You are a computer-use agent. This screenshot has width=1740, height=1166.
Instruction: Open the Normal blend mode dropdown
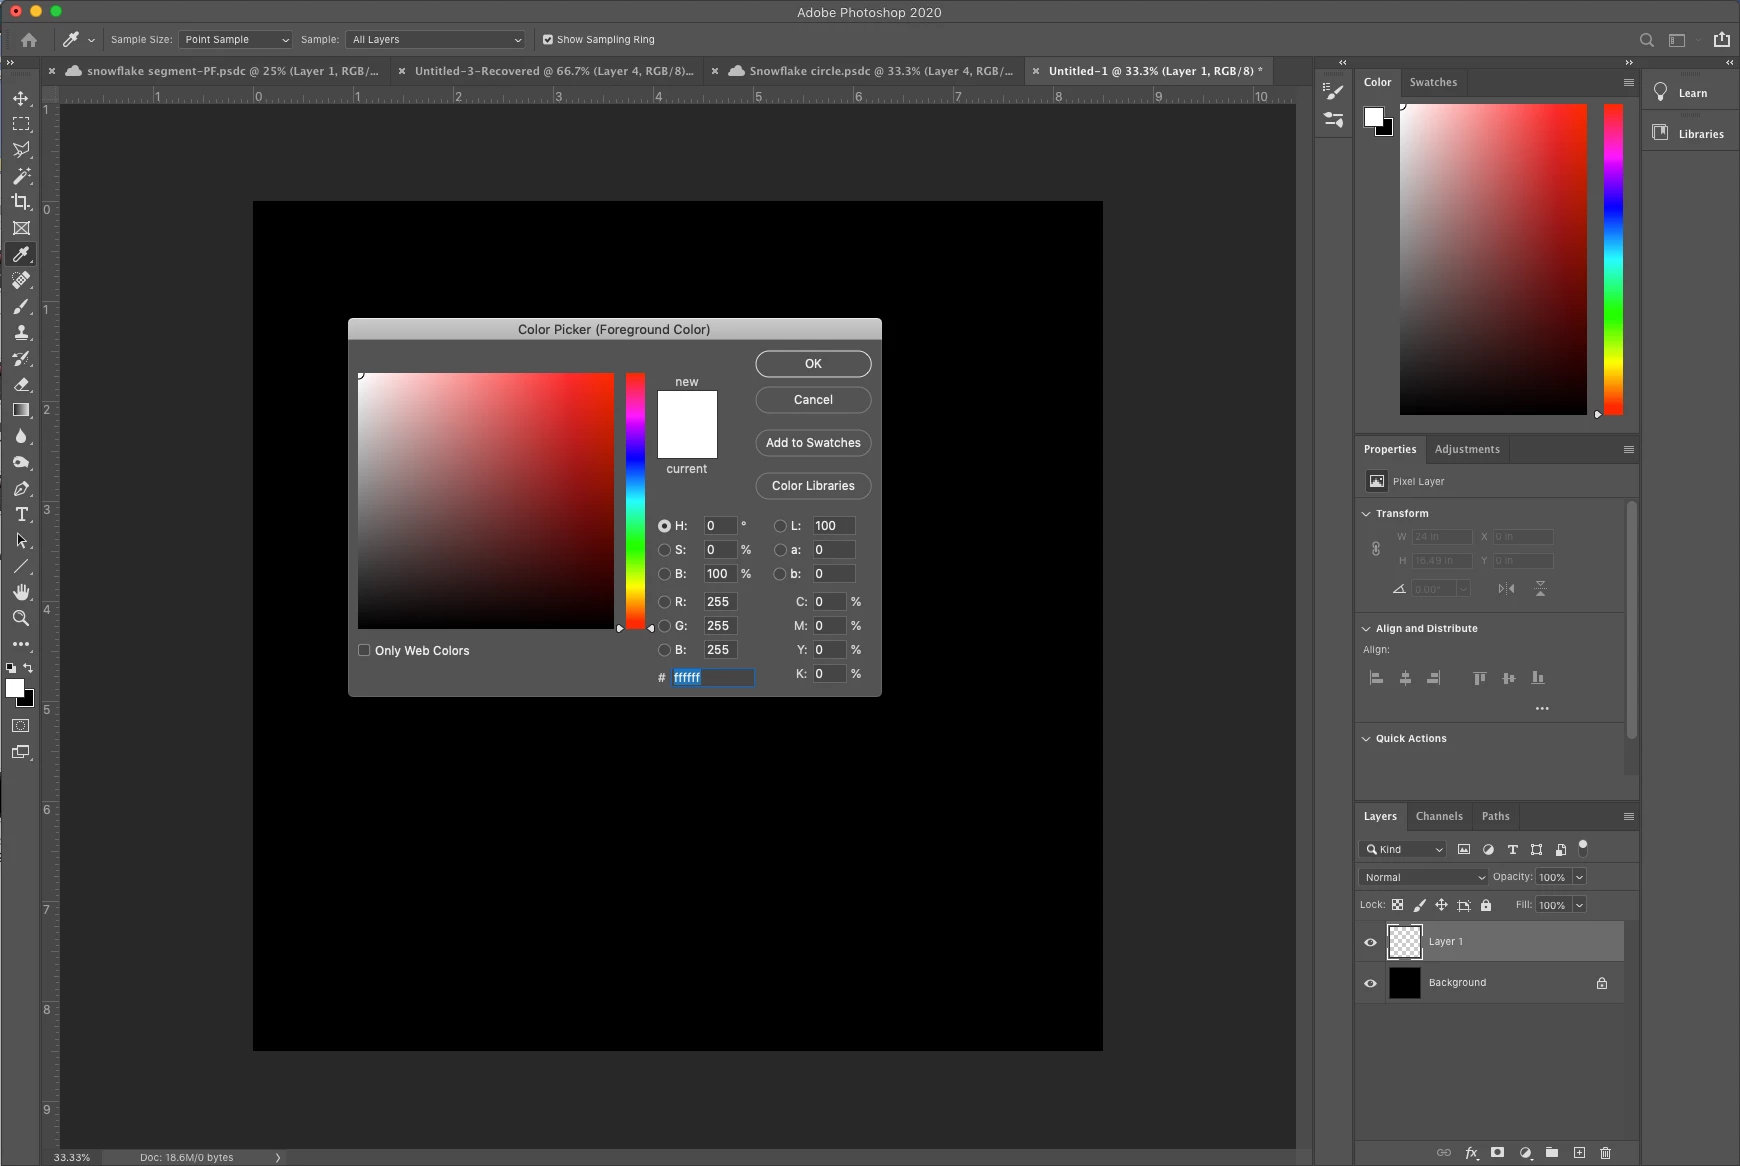(1423, 877)
